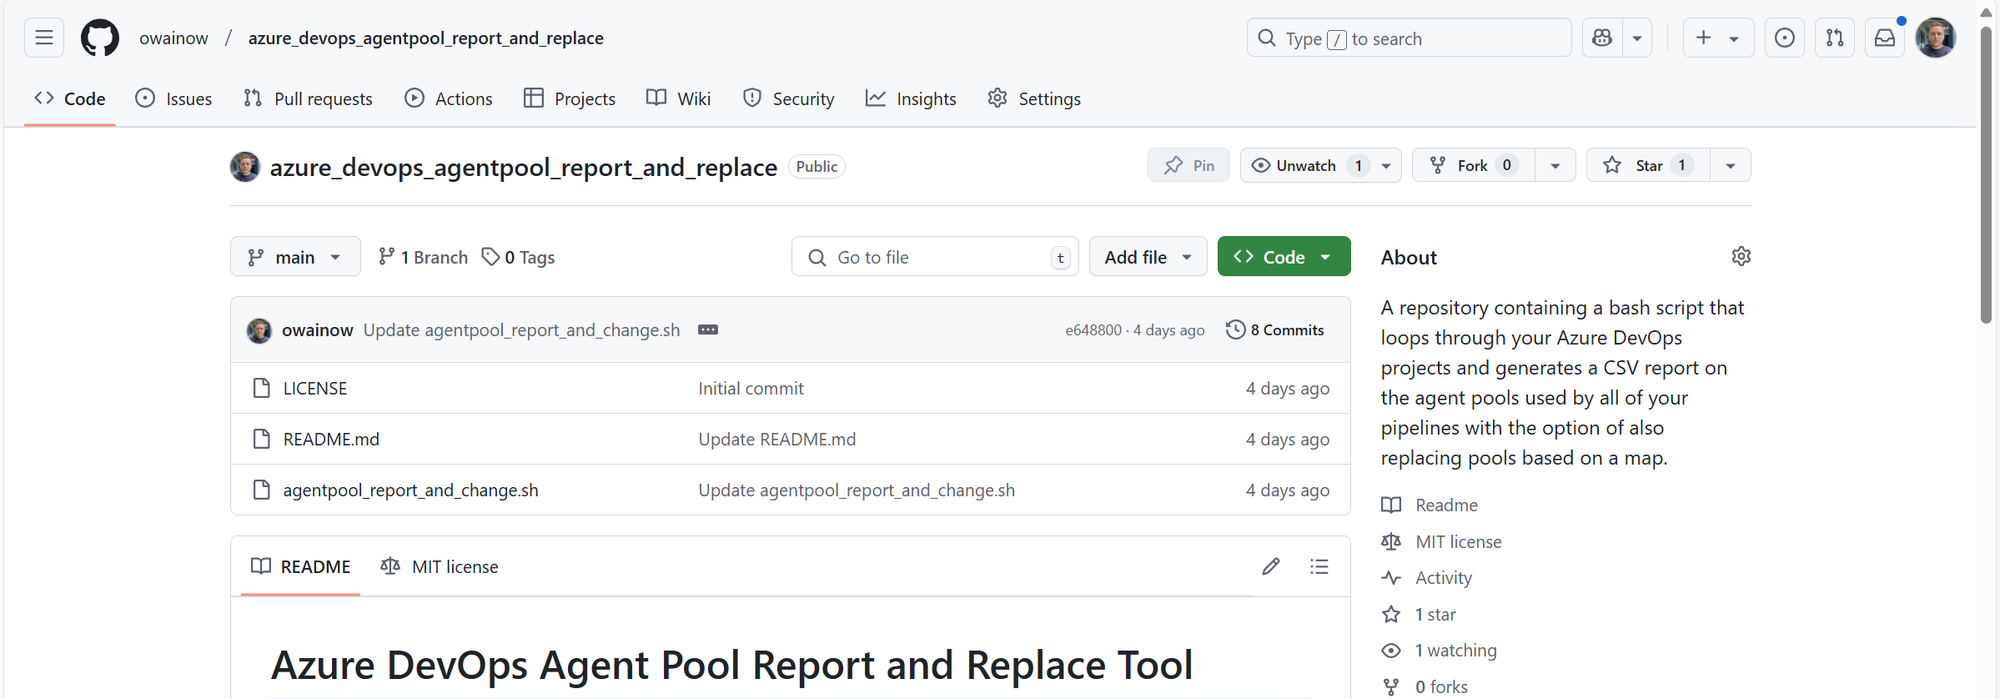Toggle Pin for this repository
The image size is (2000, 699).
[1189, 166]
